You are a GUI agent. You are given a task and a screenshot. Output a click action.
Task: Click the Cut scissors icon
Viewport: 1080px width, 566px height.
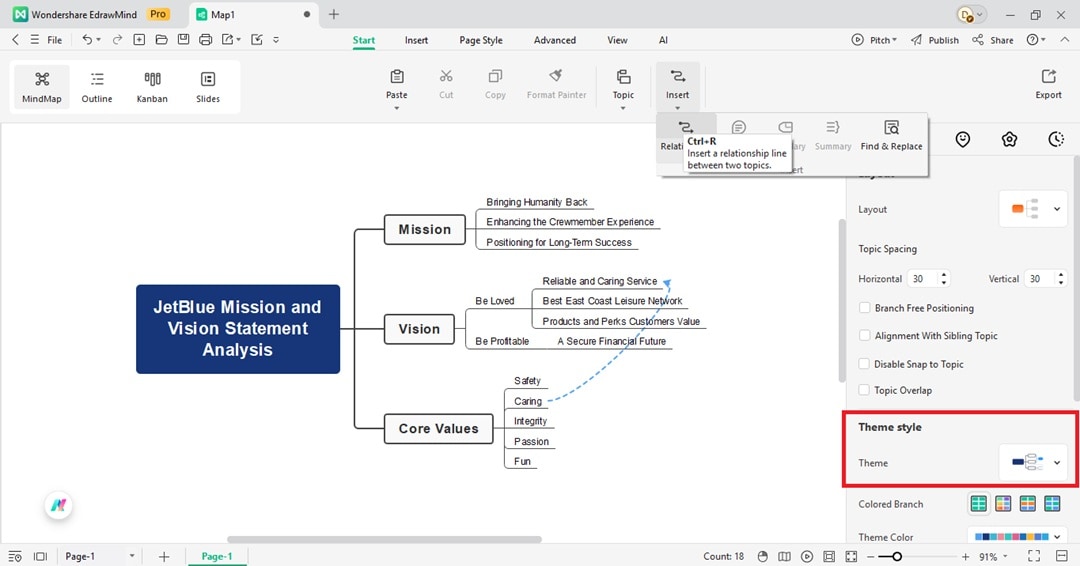point(446,77)
